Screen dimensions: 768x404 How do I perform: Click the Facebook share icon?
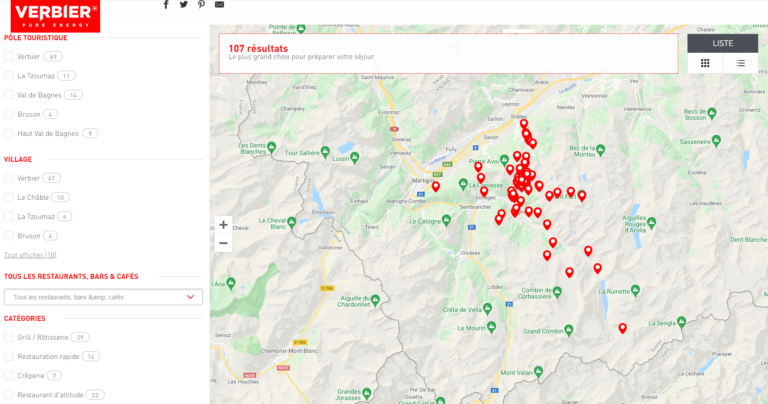pos(166,5)
